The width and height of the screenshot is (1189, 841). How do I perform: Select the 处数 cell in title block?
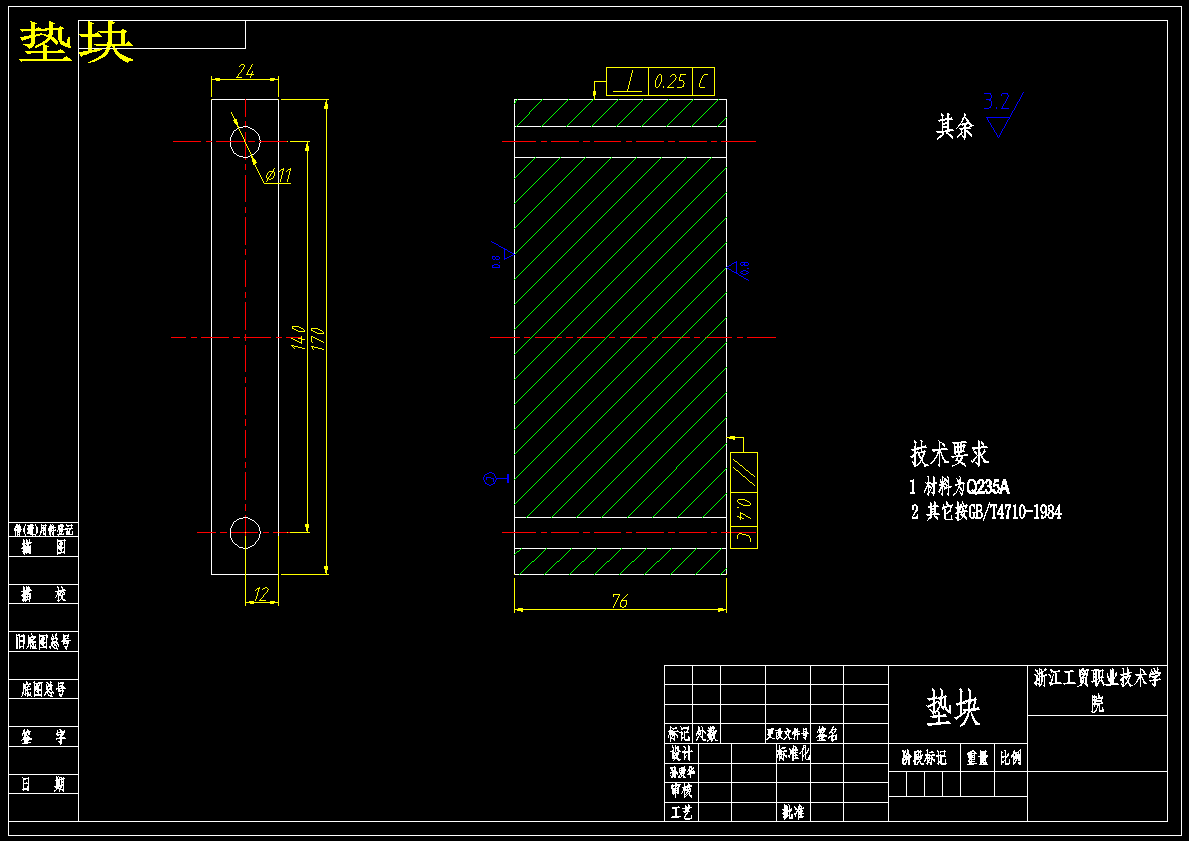707,733
